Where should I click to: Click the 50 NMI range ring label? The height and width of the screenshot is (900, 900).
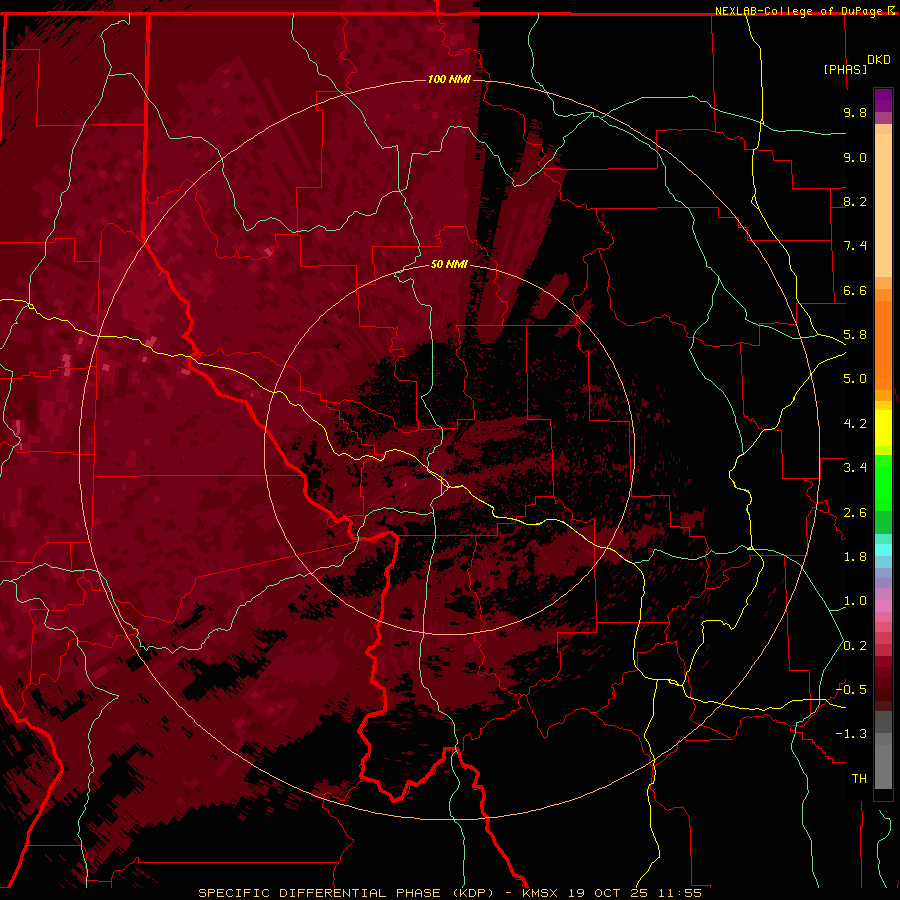pyautogui.click(x=449, y=264)
